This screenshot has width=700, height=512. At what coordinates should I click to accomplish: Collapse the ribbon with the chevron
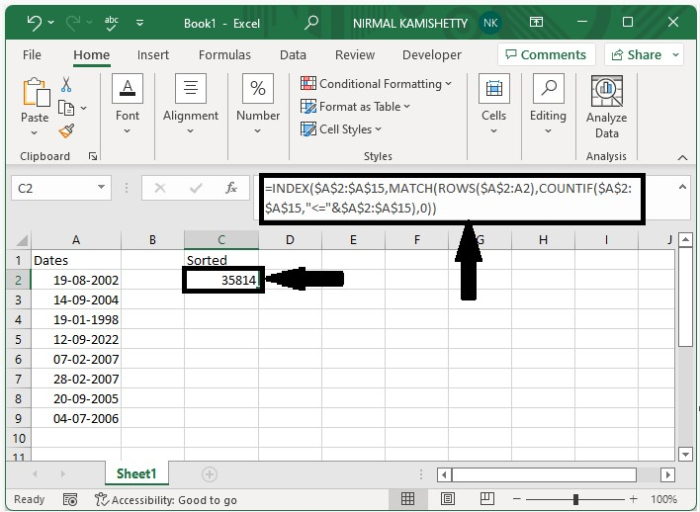[682, 157]
